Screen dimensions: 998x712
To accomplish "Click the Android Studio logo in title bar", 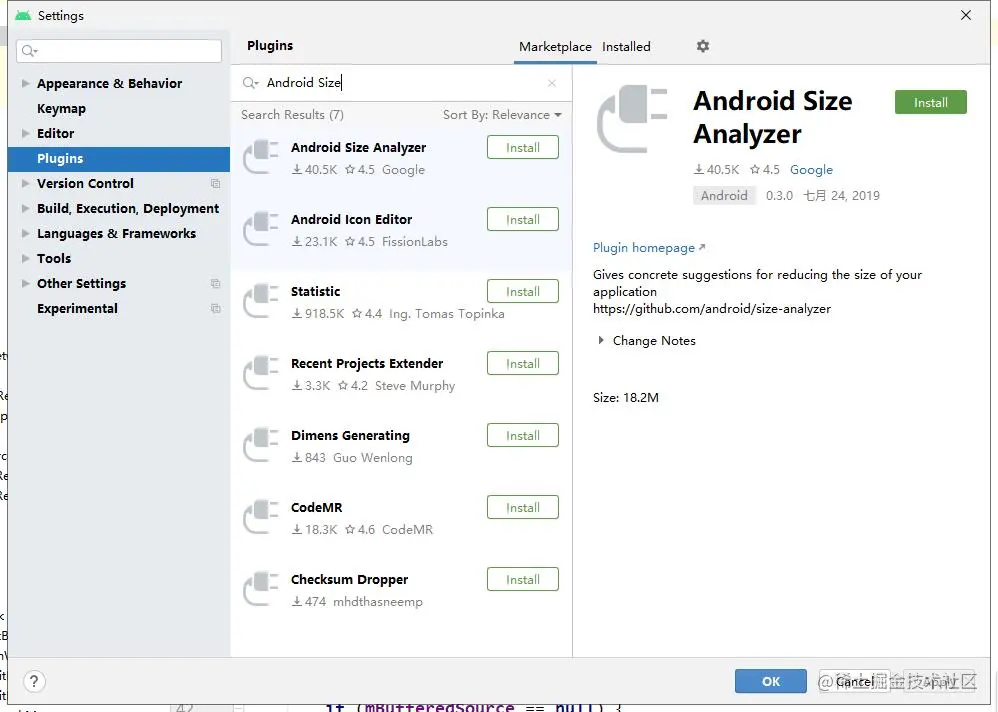I will point(23,15).
